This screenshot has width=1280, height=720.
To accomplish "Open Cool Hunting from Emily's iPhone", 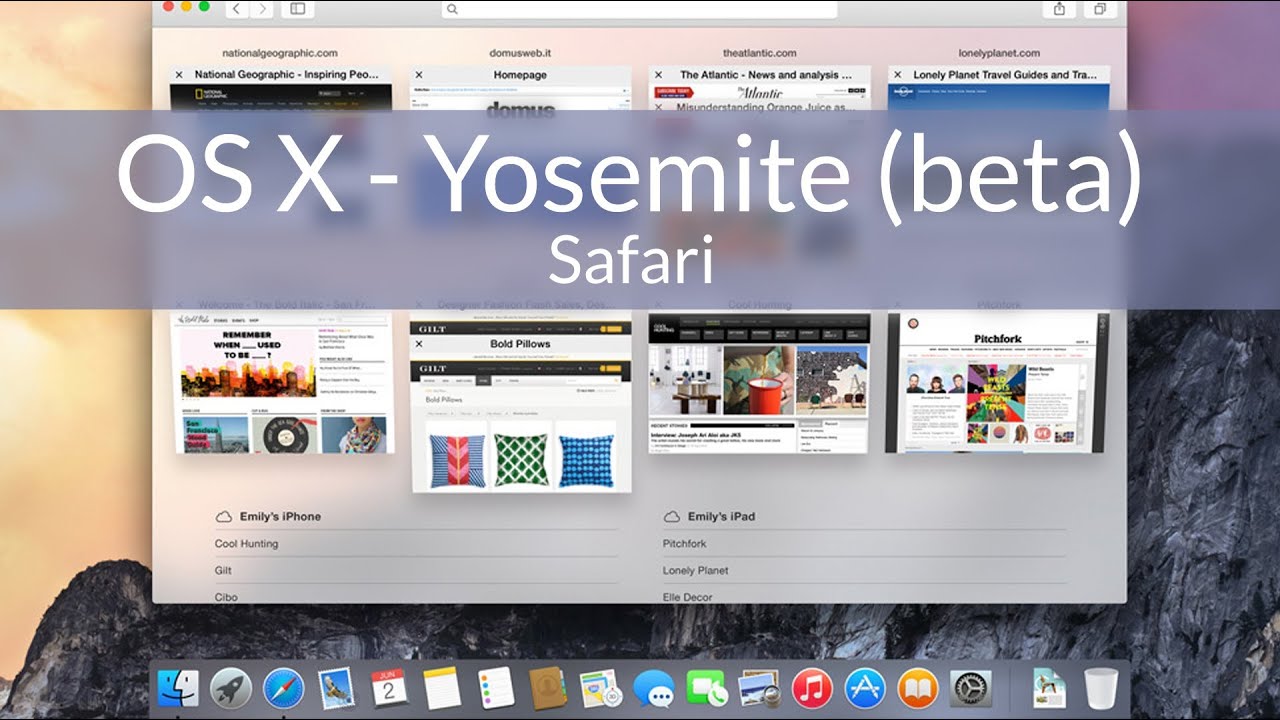I will (x=246, y=544).
